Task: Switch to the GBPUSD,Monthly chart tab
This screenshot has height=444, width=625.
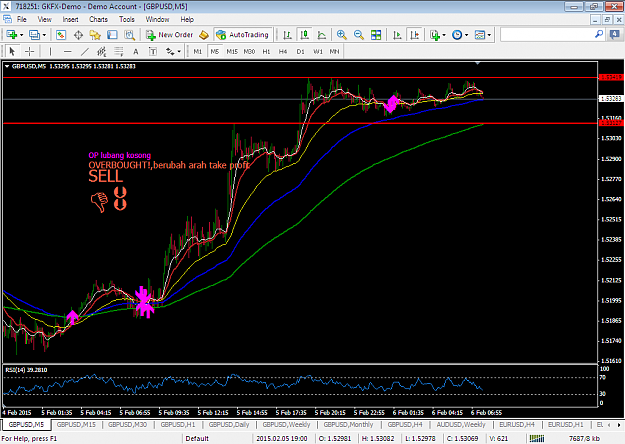Action: (x=348, y=425)
